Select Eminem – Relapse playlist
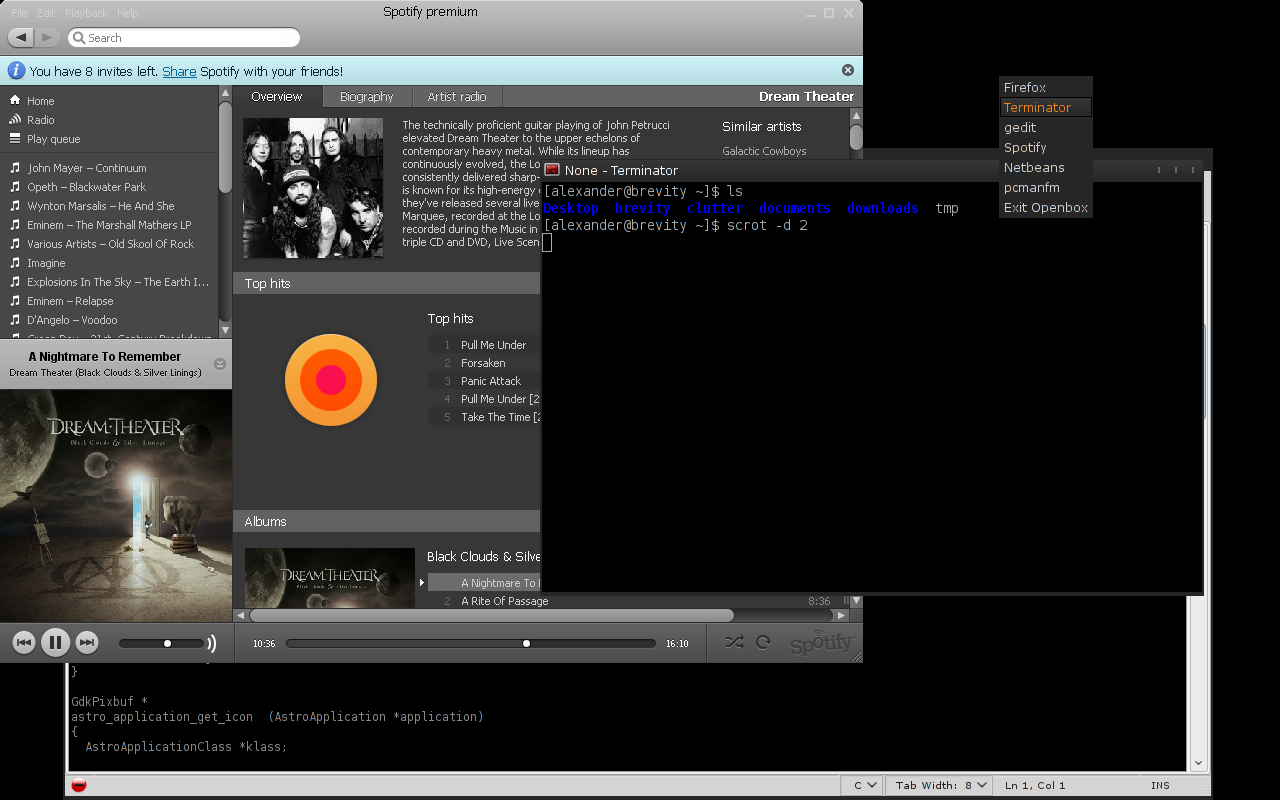The image size is (1280, 800). point(70,301)
